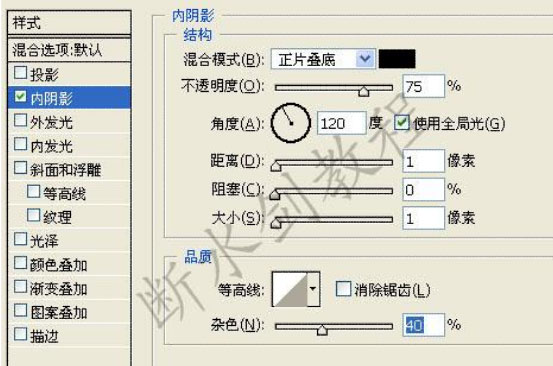Click the angle field showing 120
The height and width of the screenshot is (366, 553).
pyautogui.click(x=341, y=123)
